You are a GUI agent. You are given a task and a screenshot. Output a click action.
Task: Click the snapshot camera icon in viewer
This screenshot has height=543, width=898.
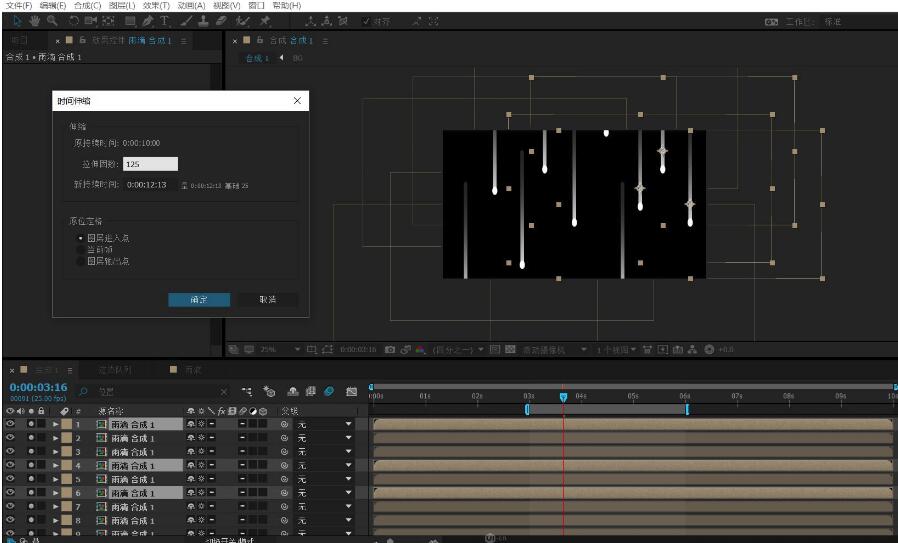click(390, 350)
